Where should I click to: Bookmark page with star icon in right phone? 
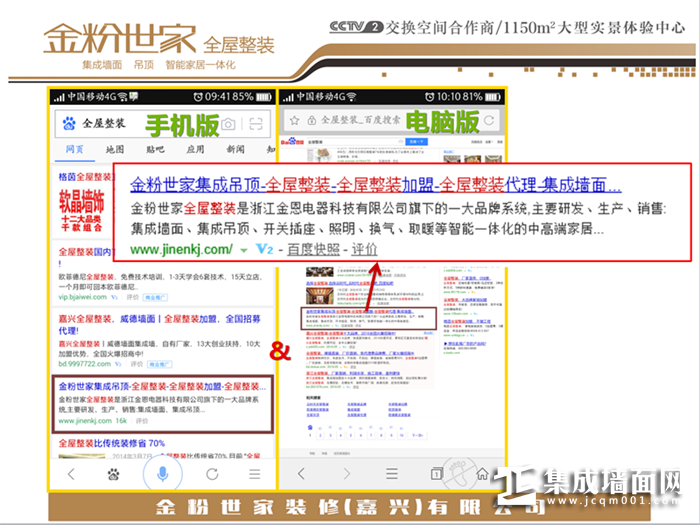pyautogui.click(x=294, y=121)
